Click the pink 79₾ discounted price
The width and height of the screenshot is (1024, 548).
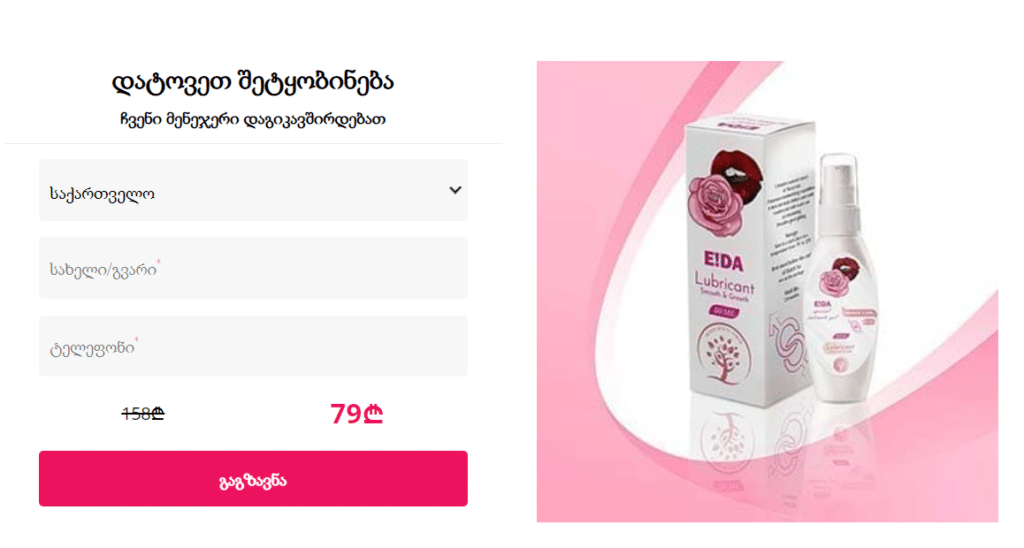coord(356,413)
